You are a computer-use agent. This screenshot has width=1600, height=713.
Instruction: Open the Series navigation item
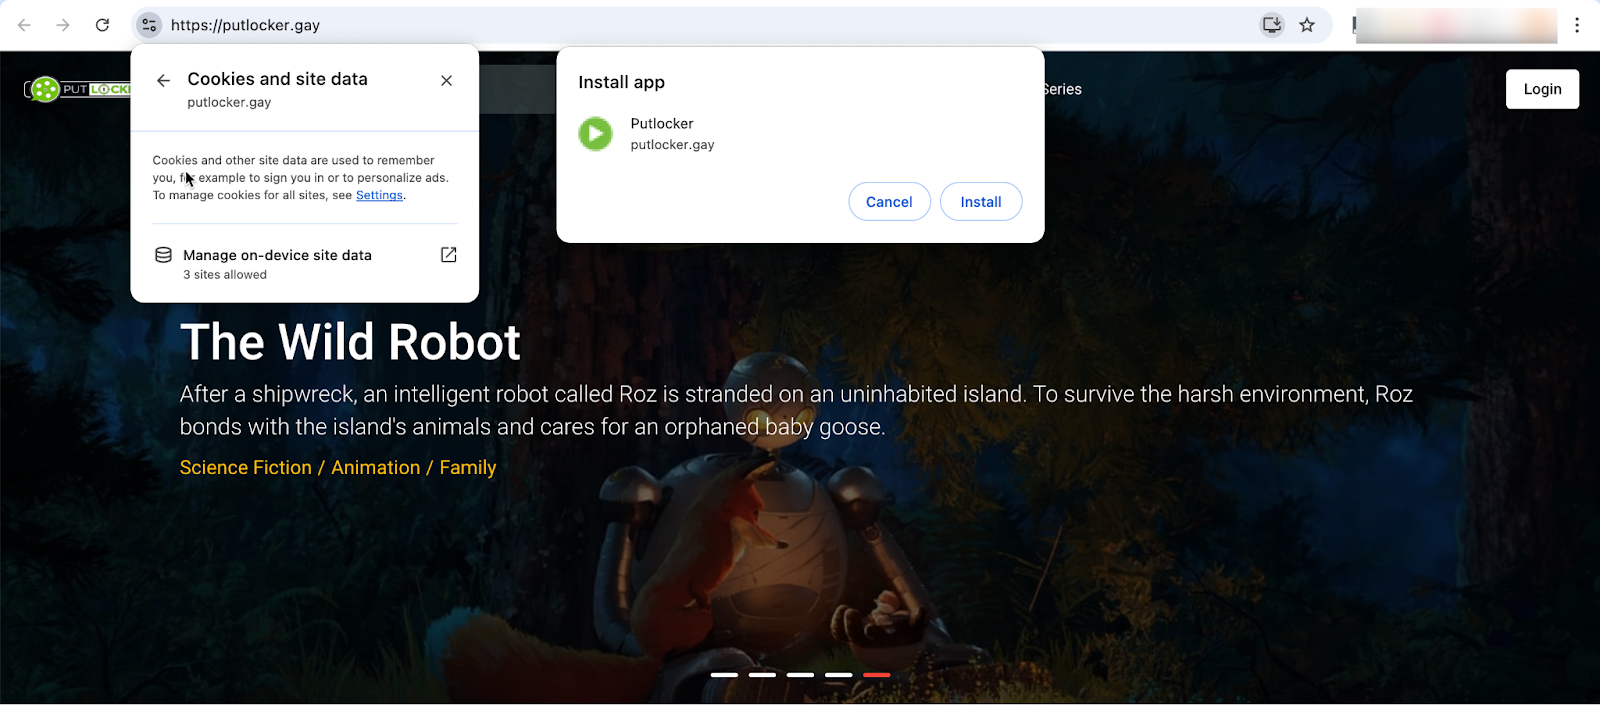1063,89
